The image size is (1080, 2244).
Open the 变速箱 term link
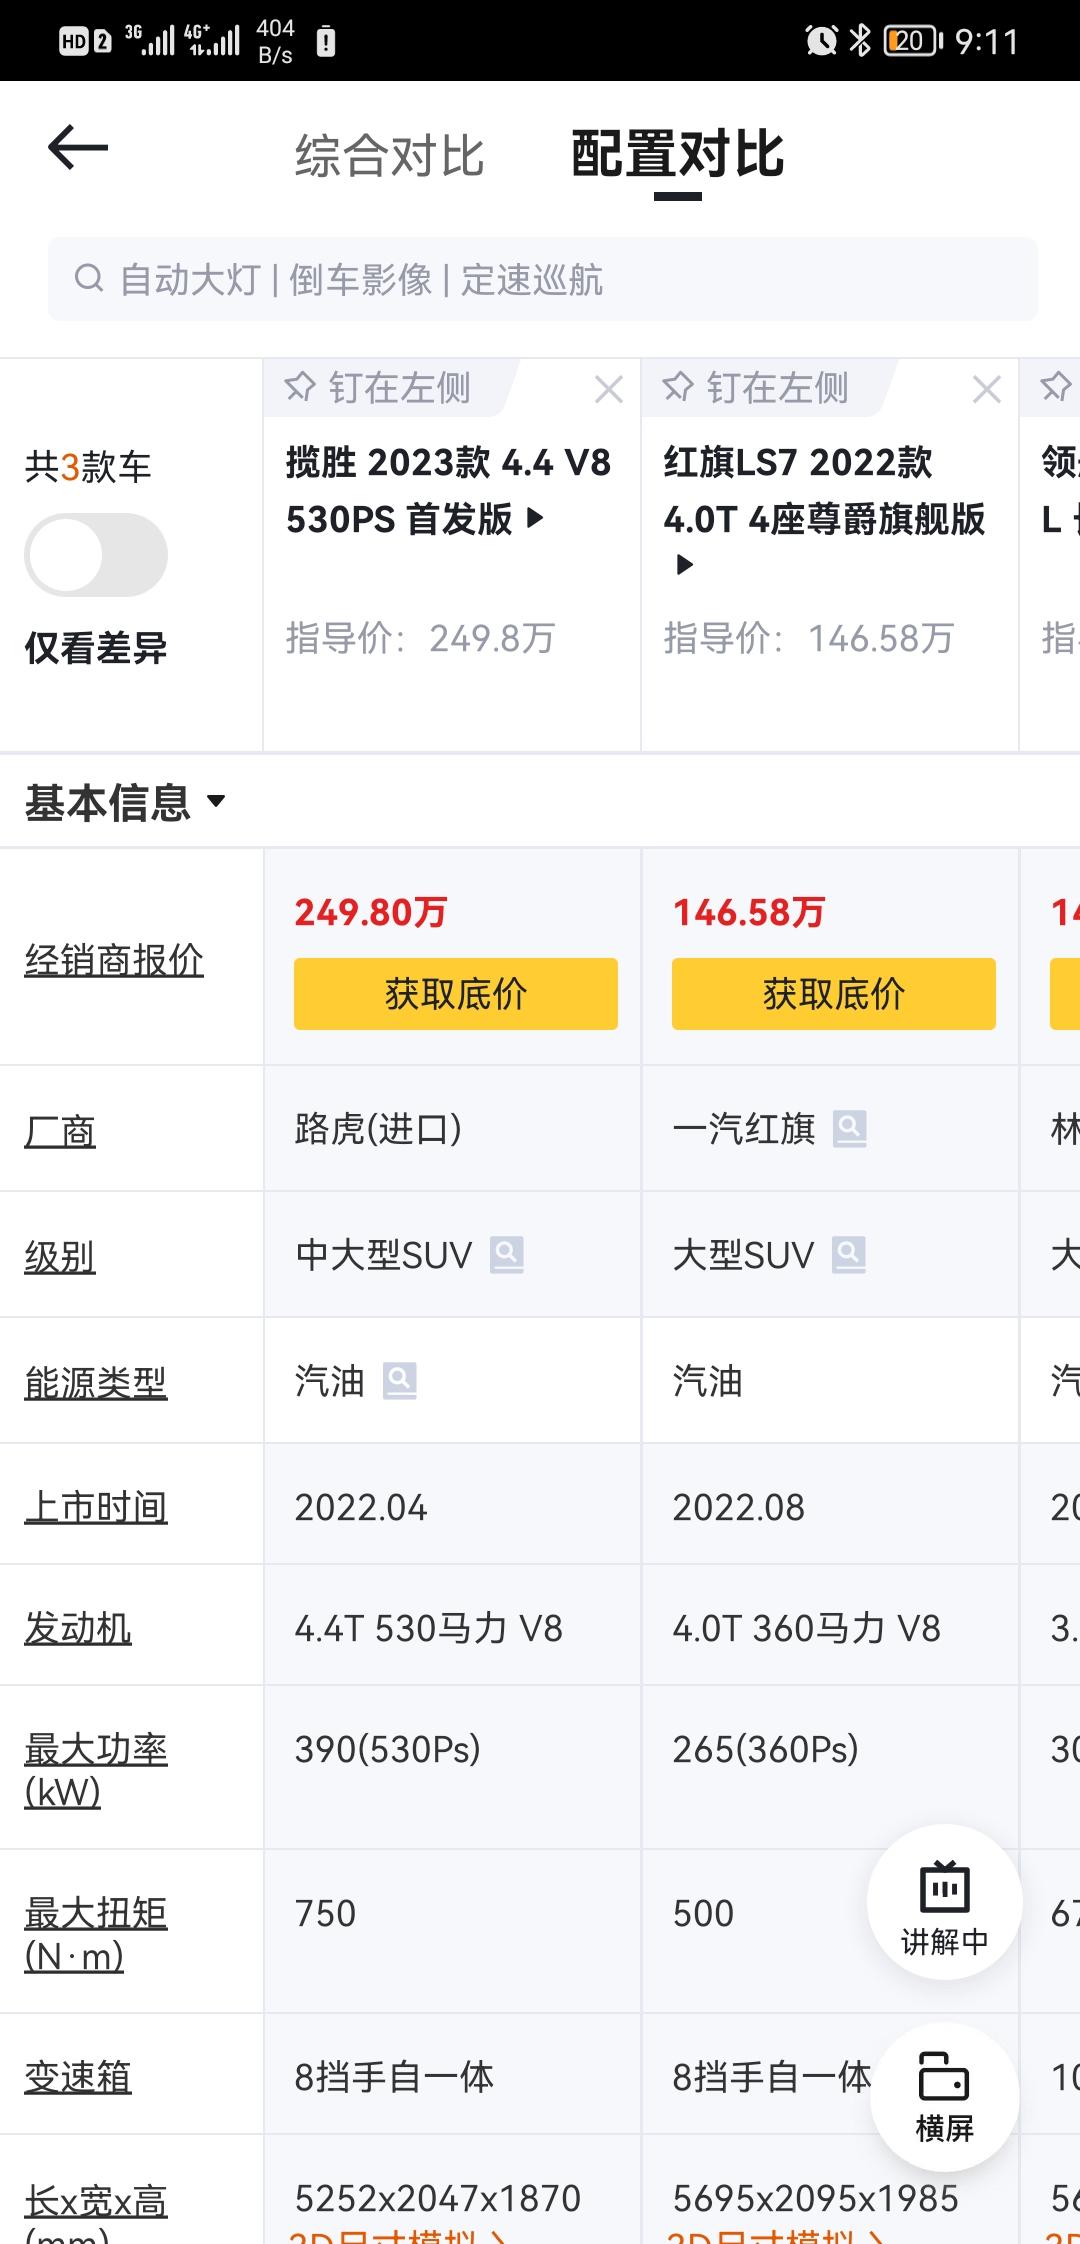[x=78, y=2077]
